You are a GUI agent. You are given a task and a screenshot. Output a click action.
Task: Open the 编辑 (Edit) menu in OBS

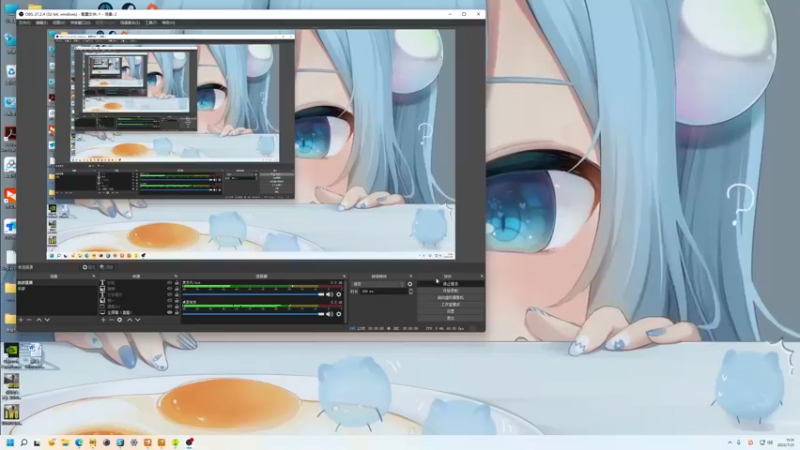[42, 22]
